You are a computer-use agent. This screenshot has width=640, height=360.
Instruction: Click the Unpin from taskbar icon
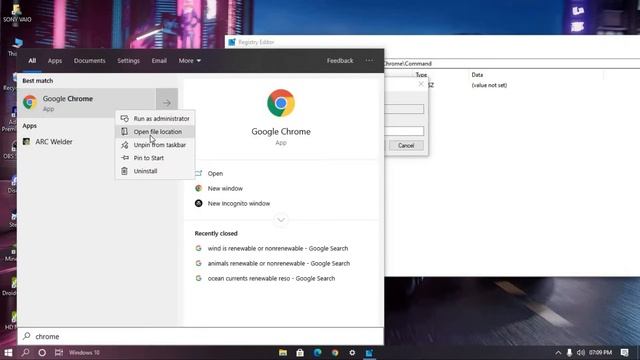(124, 145)
